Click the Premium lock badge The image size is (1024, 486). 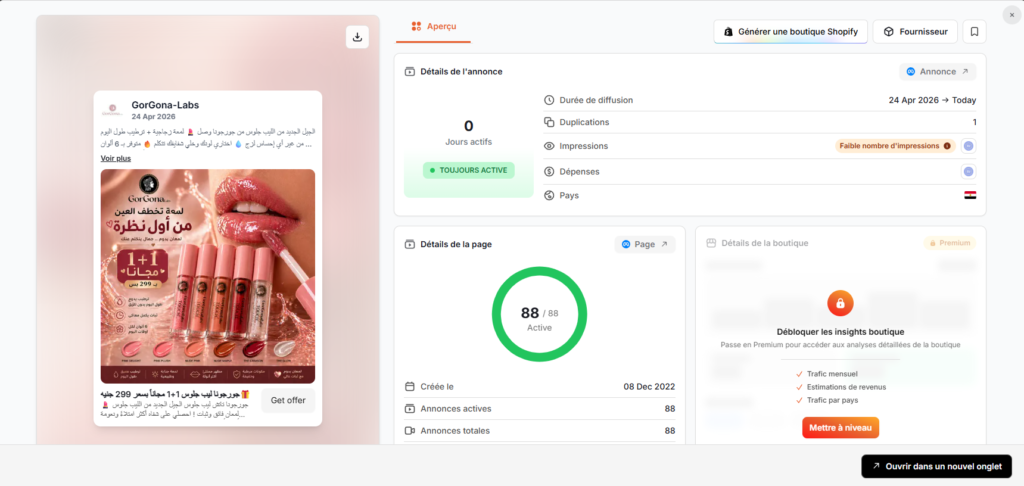950,243
